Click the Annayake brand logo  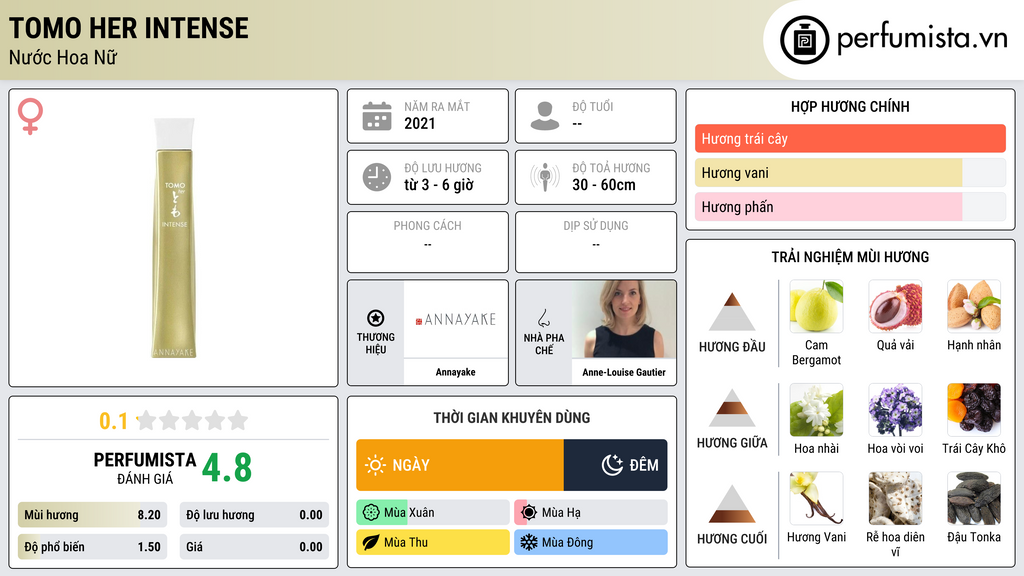click(456, 319)
